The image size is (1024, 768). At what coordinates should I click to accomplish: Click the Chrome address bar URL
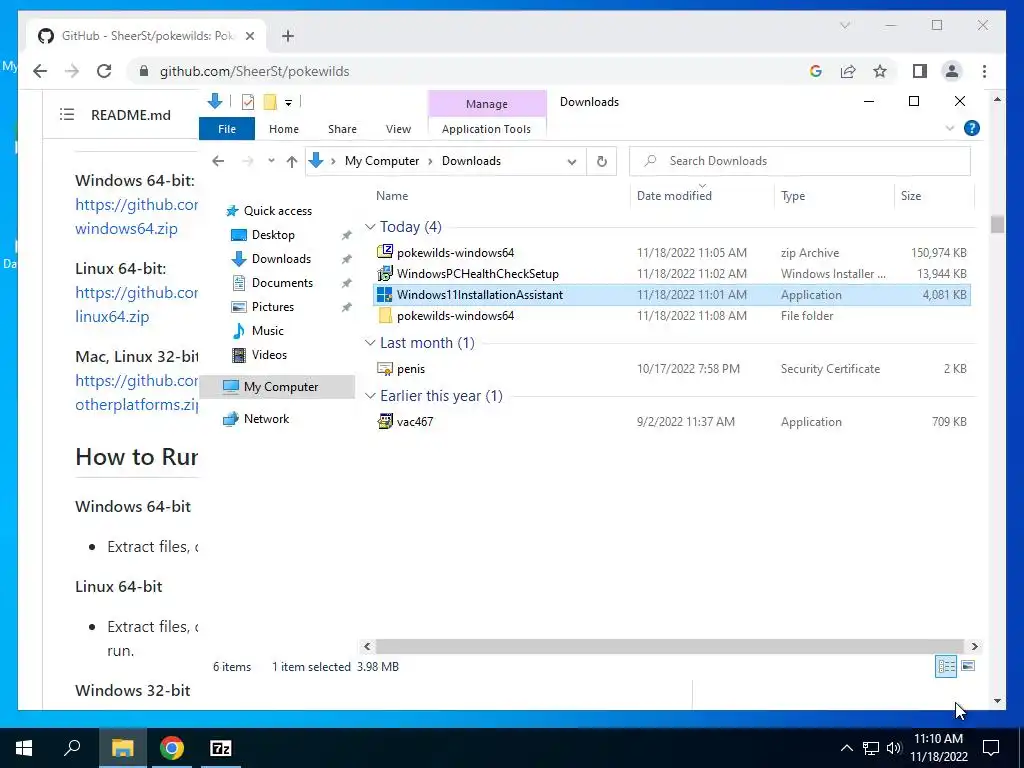254,71
